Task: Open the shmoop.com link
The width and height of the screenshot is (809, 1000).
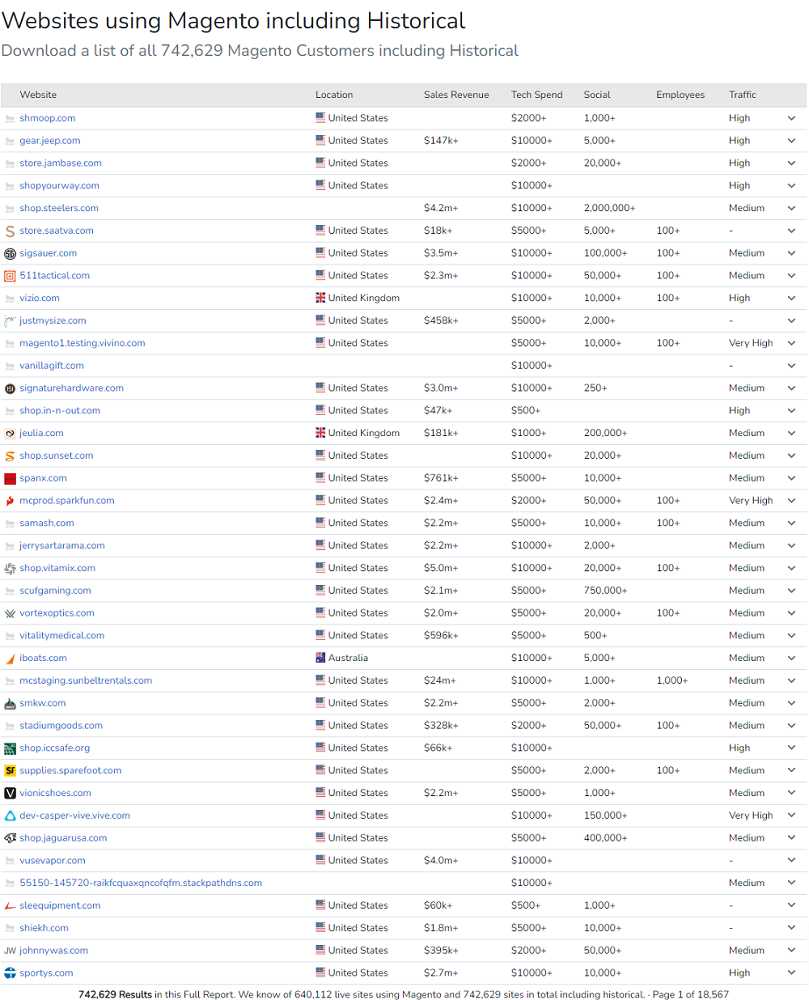Action: (47, 118)
